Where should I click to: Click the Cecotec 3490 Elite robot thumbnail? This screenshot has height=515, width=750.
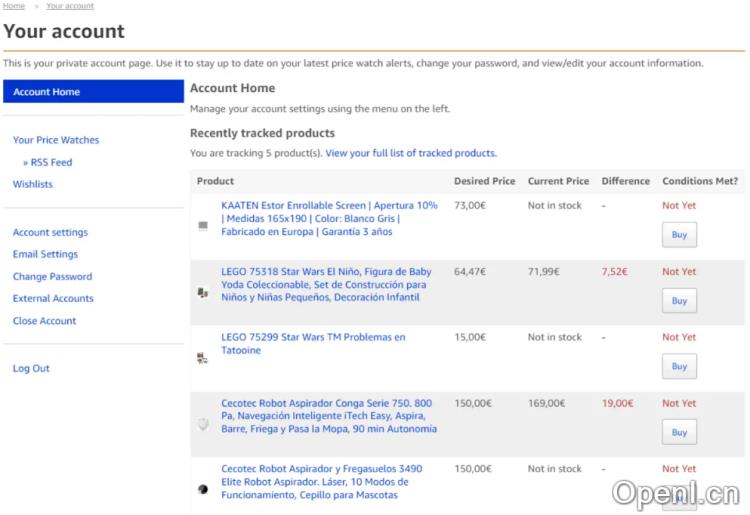click(203, 489)
